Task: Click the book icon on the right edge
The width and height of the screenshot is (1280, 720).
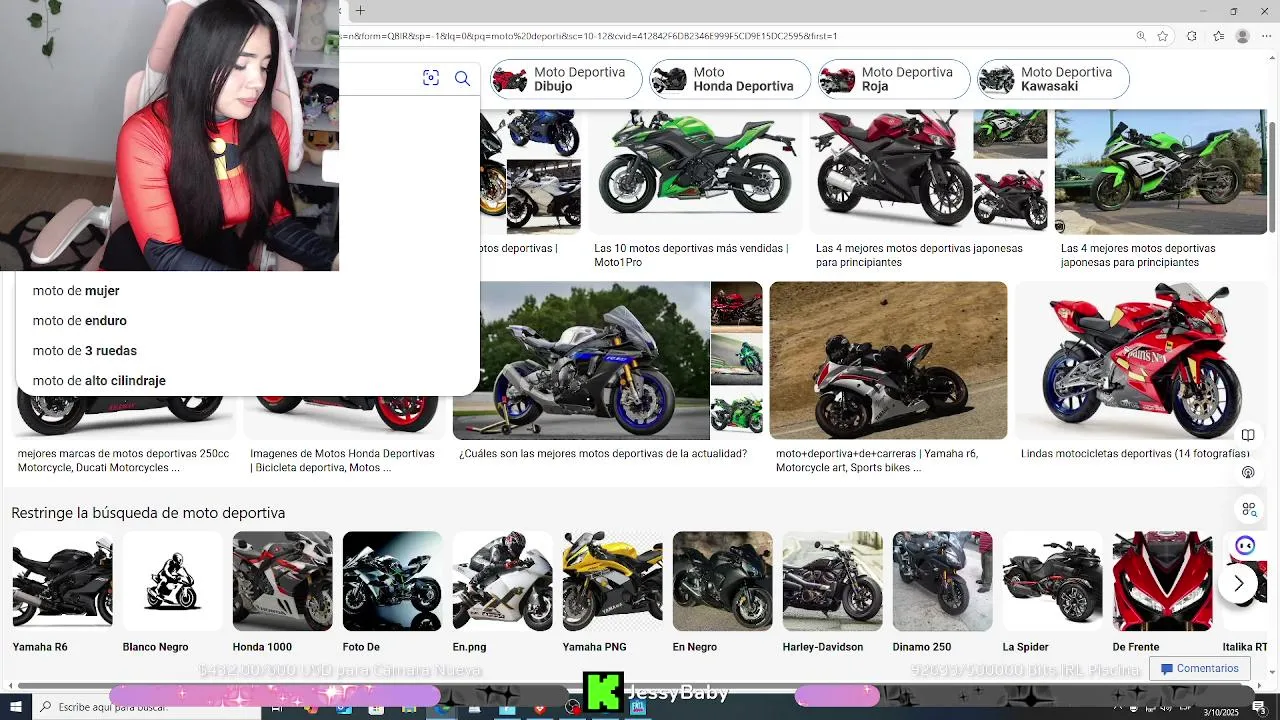Action: click(x=1248, y=435)
